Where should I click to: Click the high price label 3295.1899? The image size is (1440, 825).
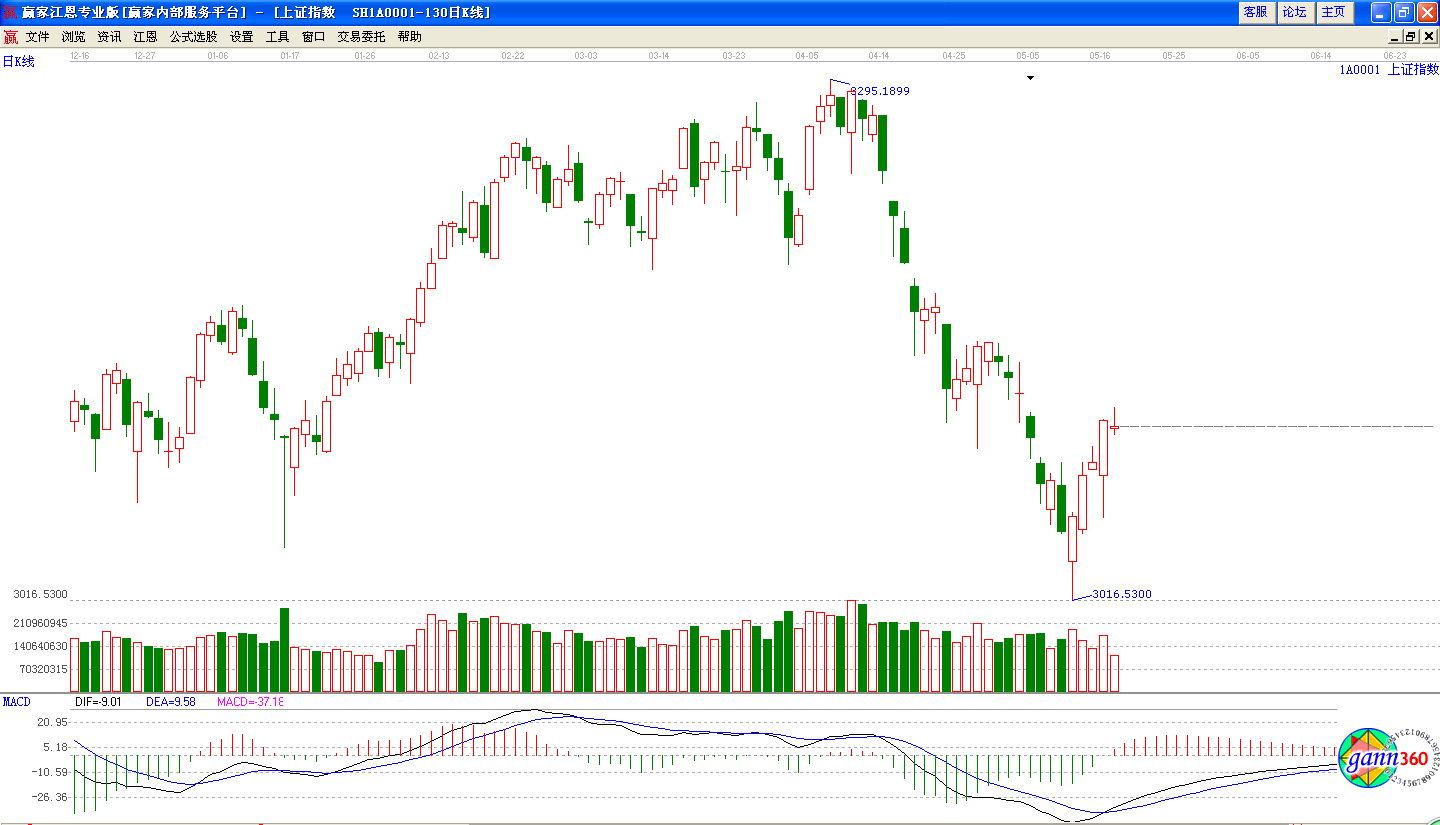[x=880, y=91]
